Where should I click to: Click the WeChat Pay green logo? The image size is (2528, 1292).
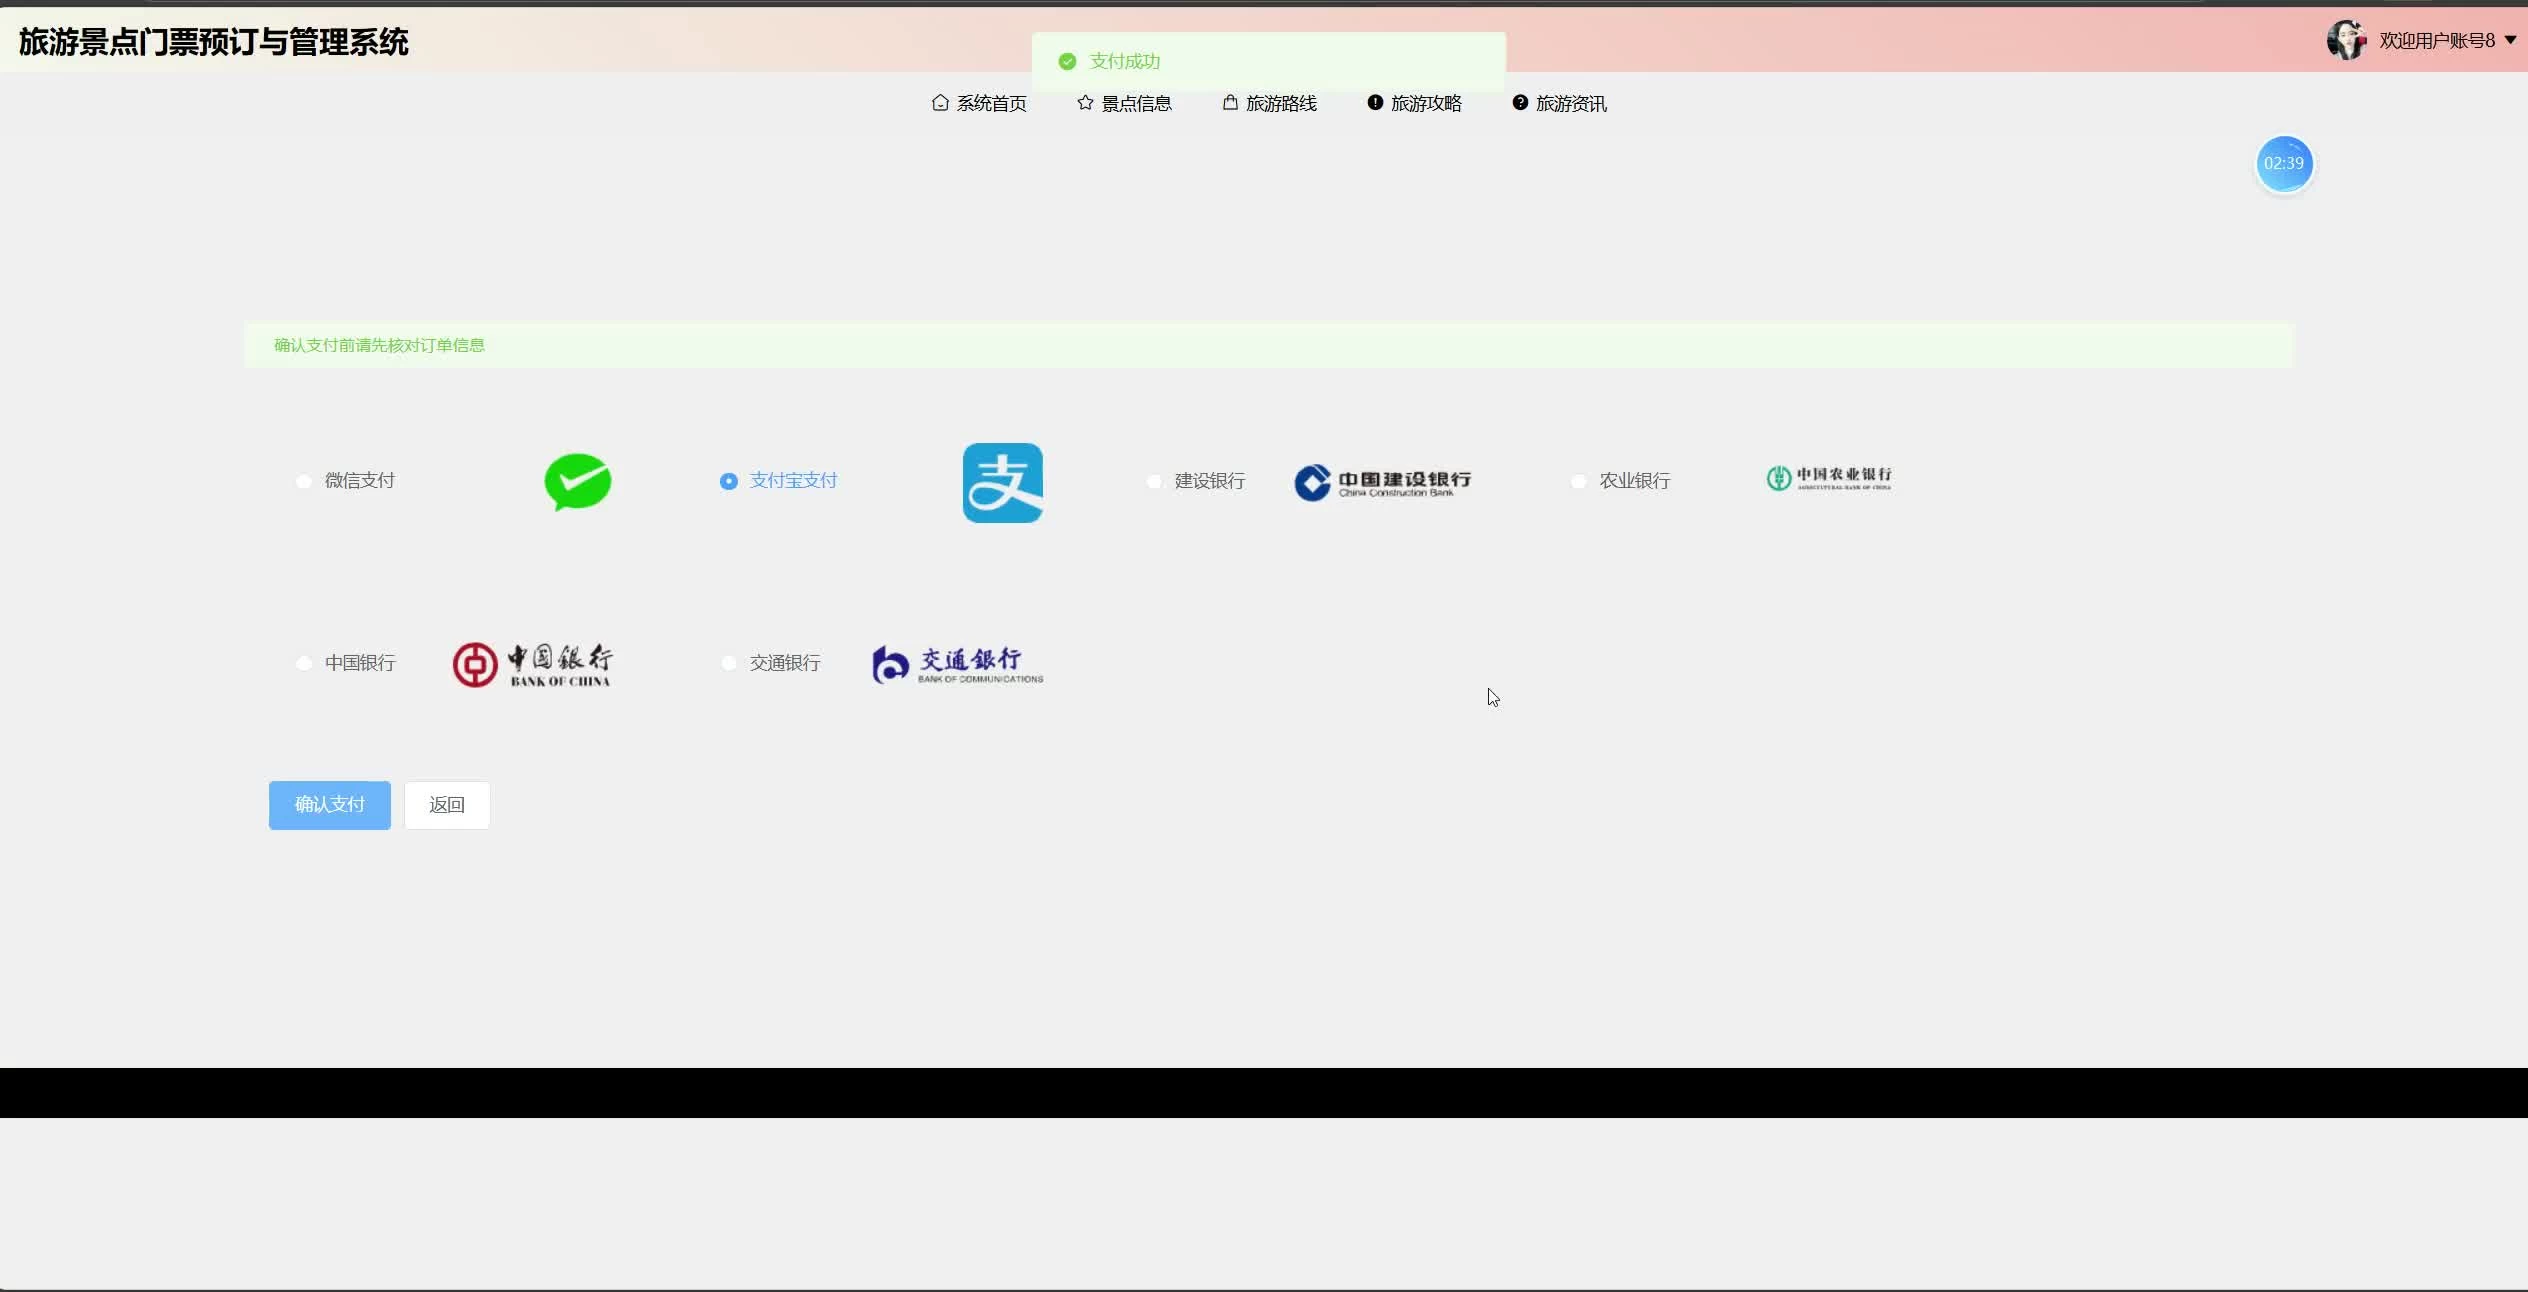coord(577,482)
